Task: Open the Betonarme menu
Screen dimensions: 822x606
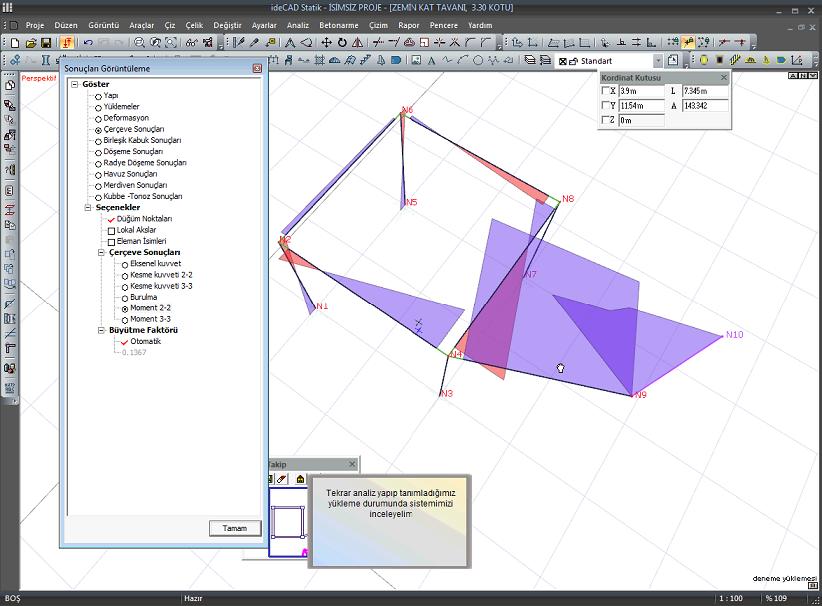Action: pos(339,25)
